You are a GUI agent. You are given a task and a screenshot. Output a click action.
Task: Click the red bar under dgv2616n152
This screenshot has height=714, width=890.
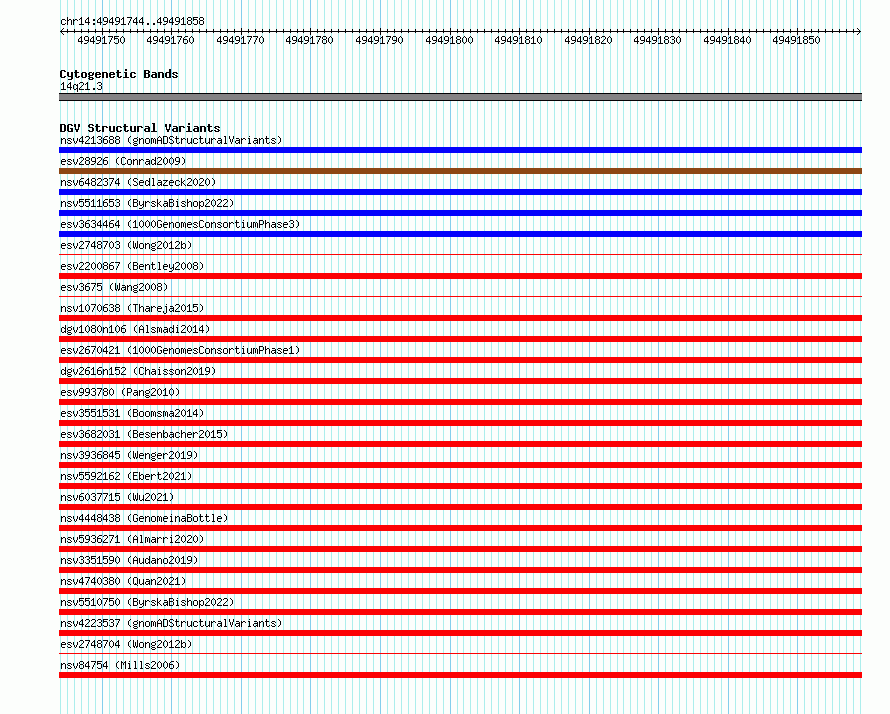460,381
